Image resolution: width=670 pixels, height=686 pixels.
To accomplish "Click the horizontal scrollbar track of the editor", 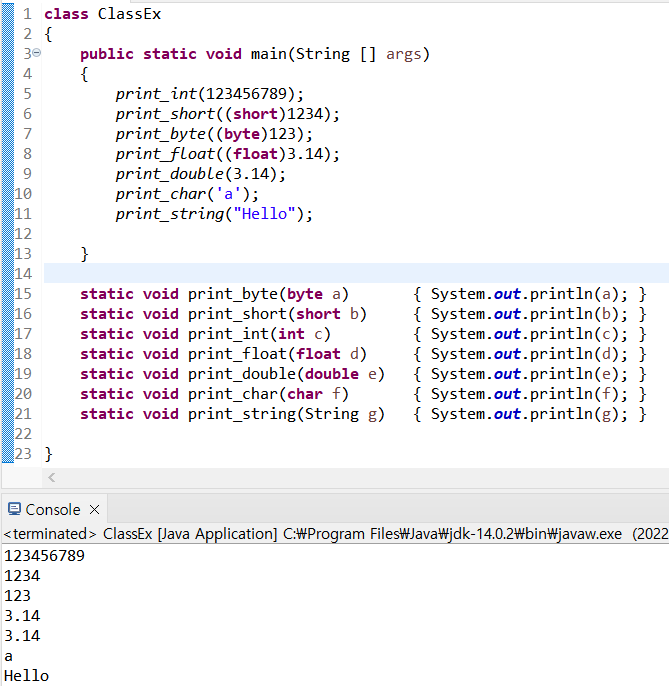I will tap(356, 477).
